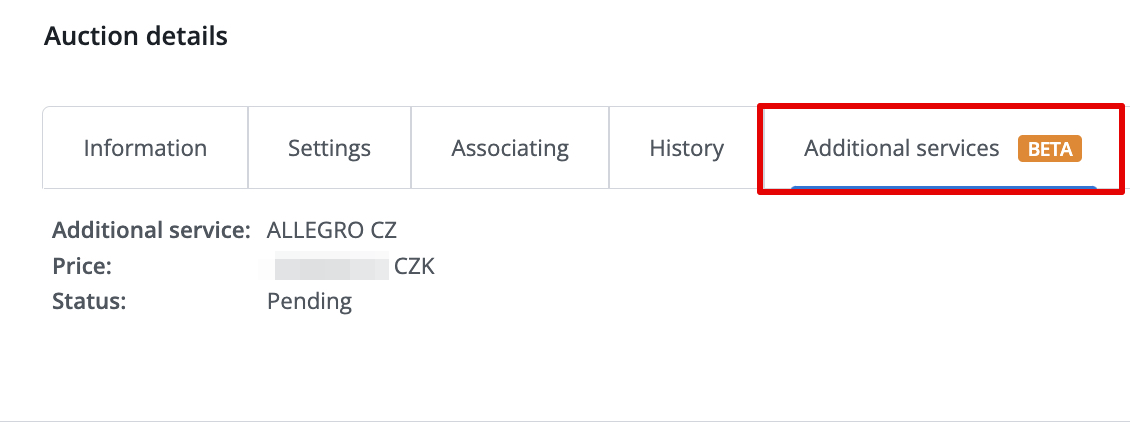
Task: Open the Information tab
Action: click(145, 149)
